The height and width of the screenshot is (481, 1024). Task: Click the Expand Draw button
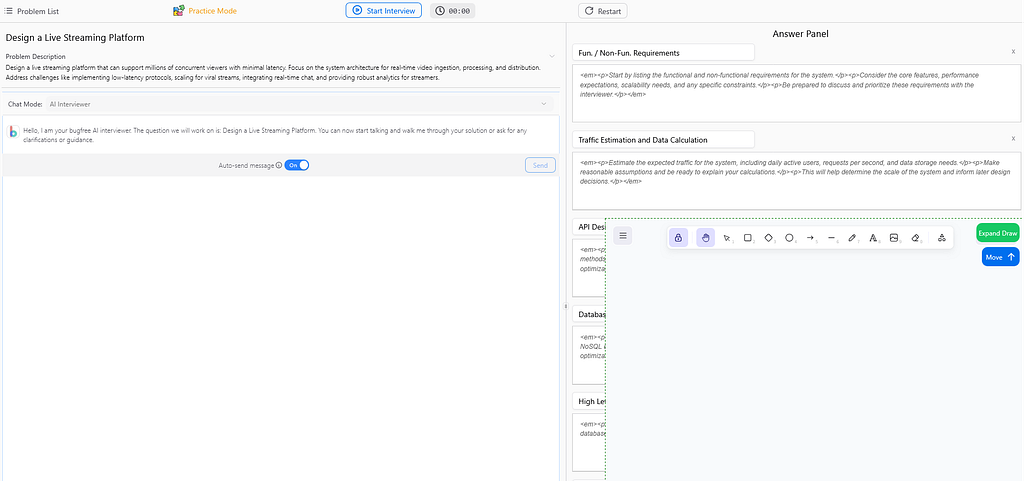998,233
